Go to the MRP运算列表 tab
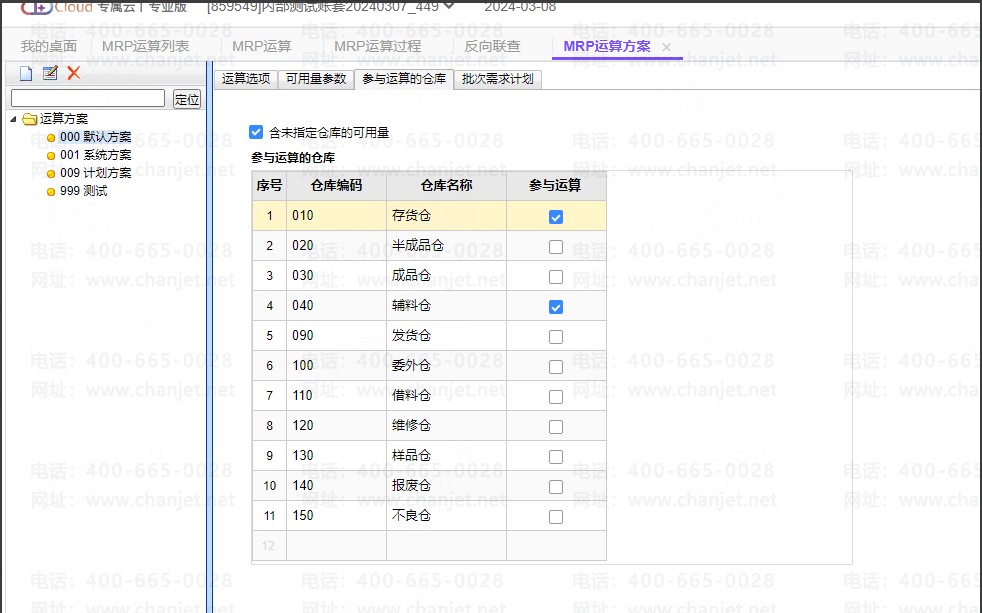This screenshot has height=613, width=982. pos(145,46)
